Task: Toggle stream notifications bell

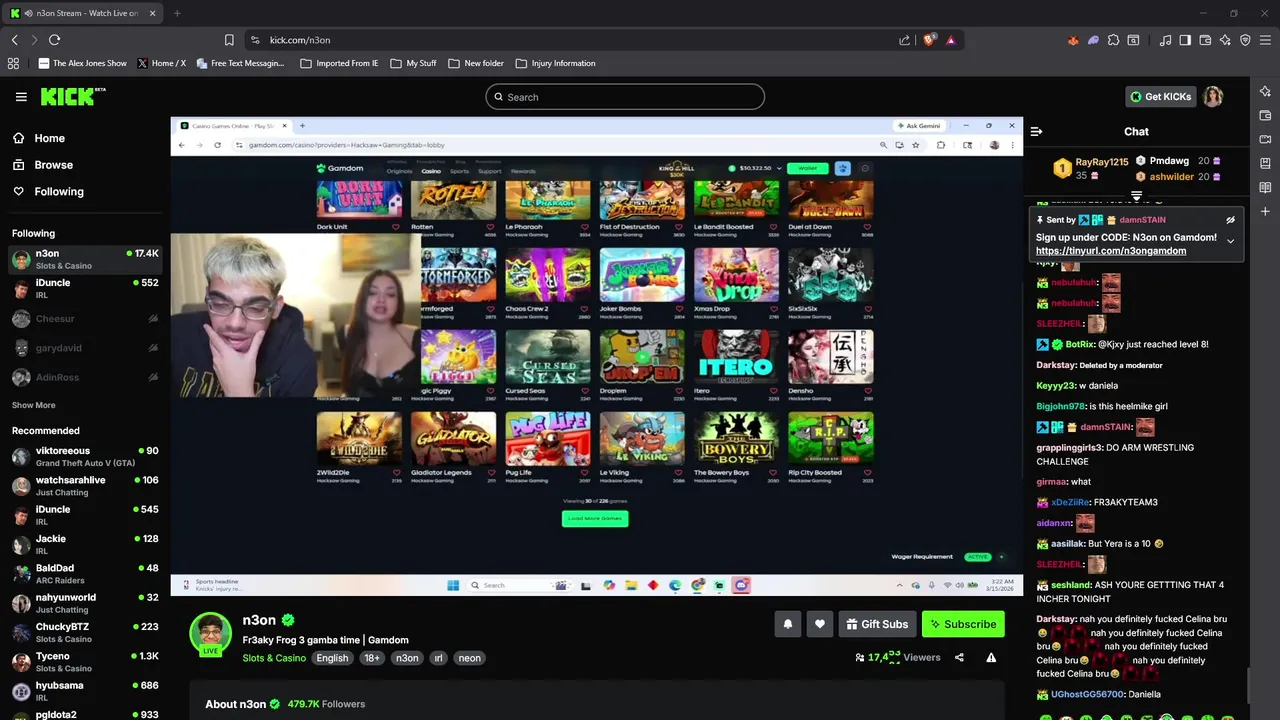Action: 788,624
